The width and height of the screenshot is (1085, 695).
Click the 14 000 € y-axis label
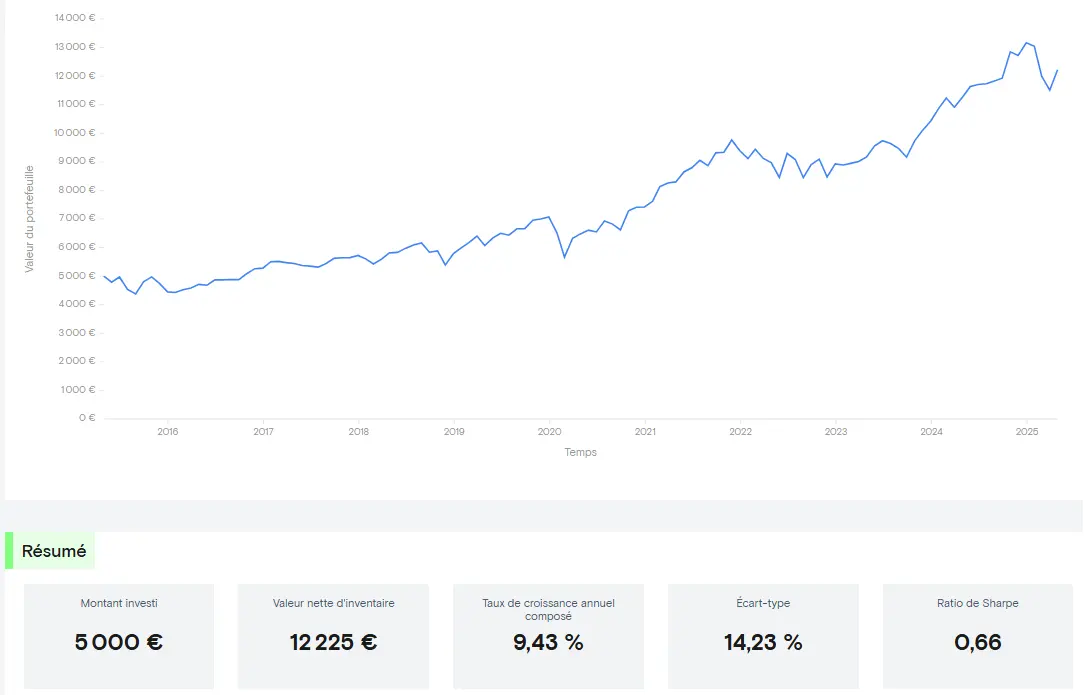click(x=75, y=18)
